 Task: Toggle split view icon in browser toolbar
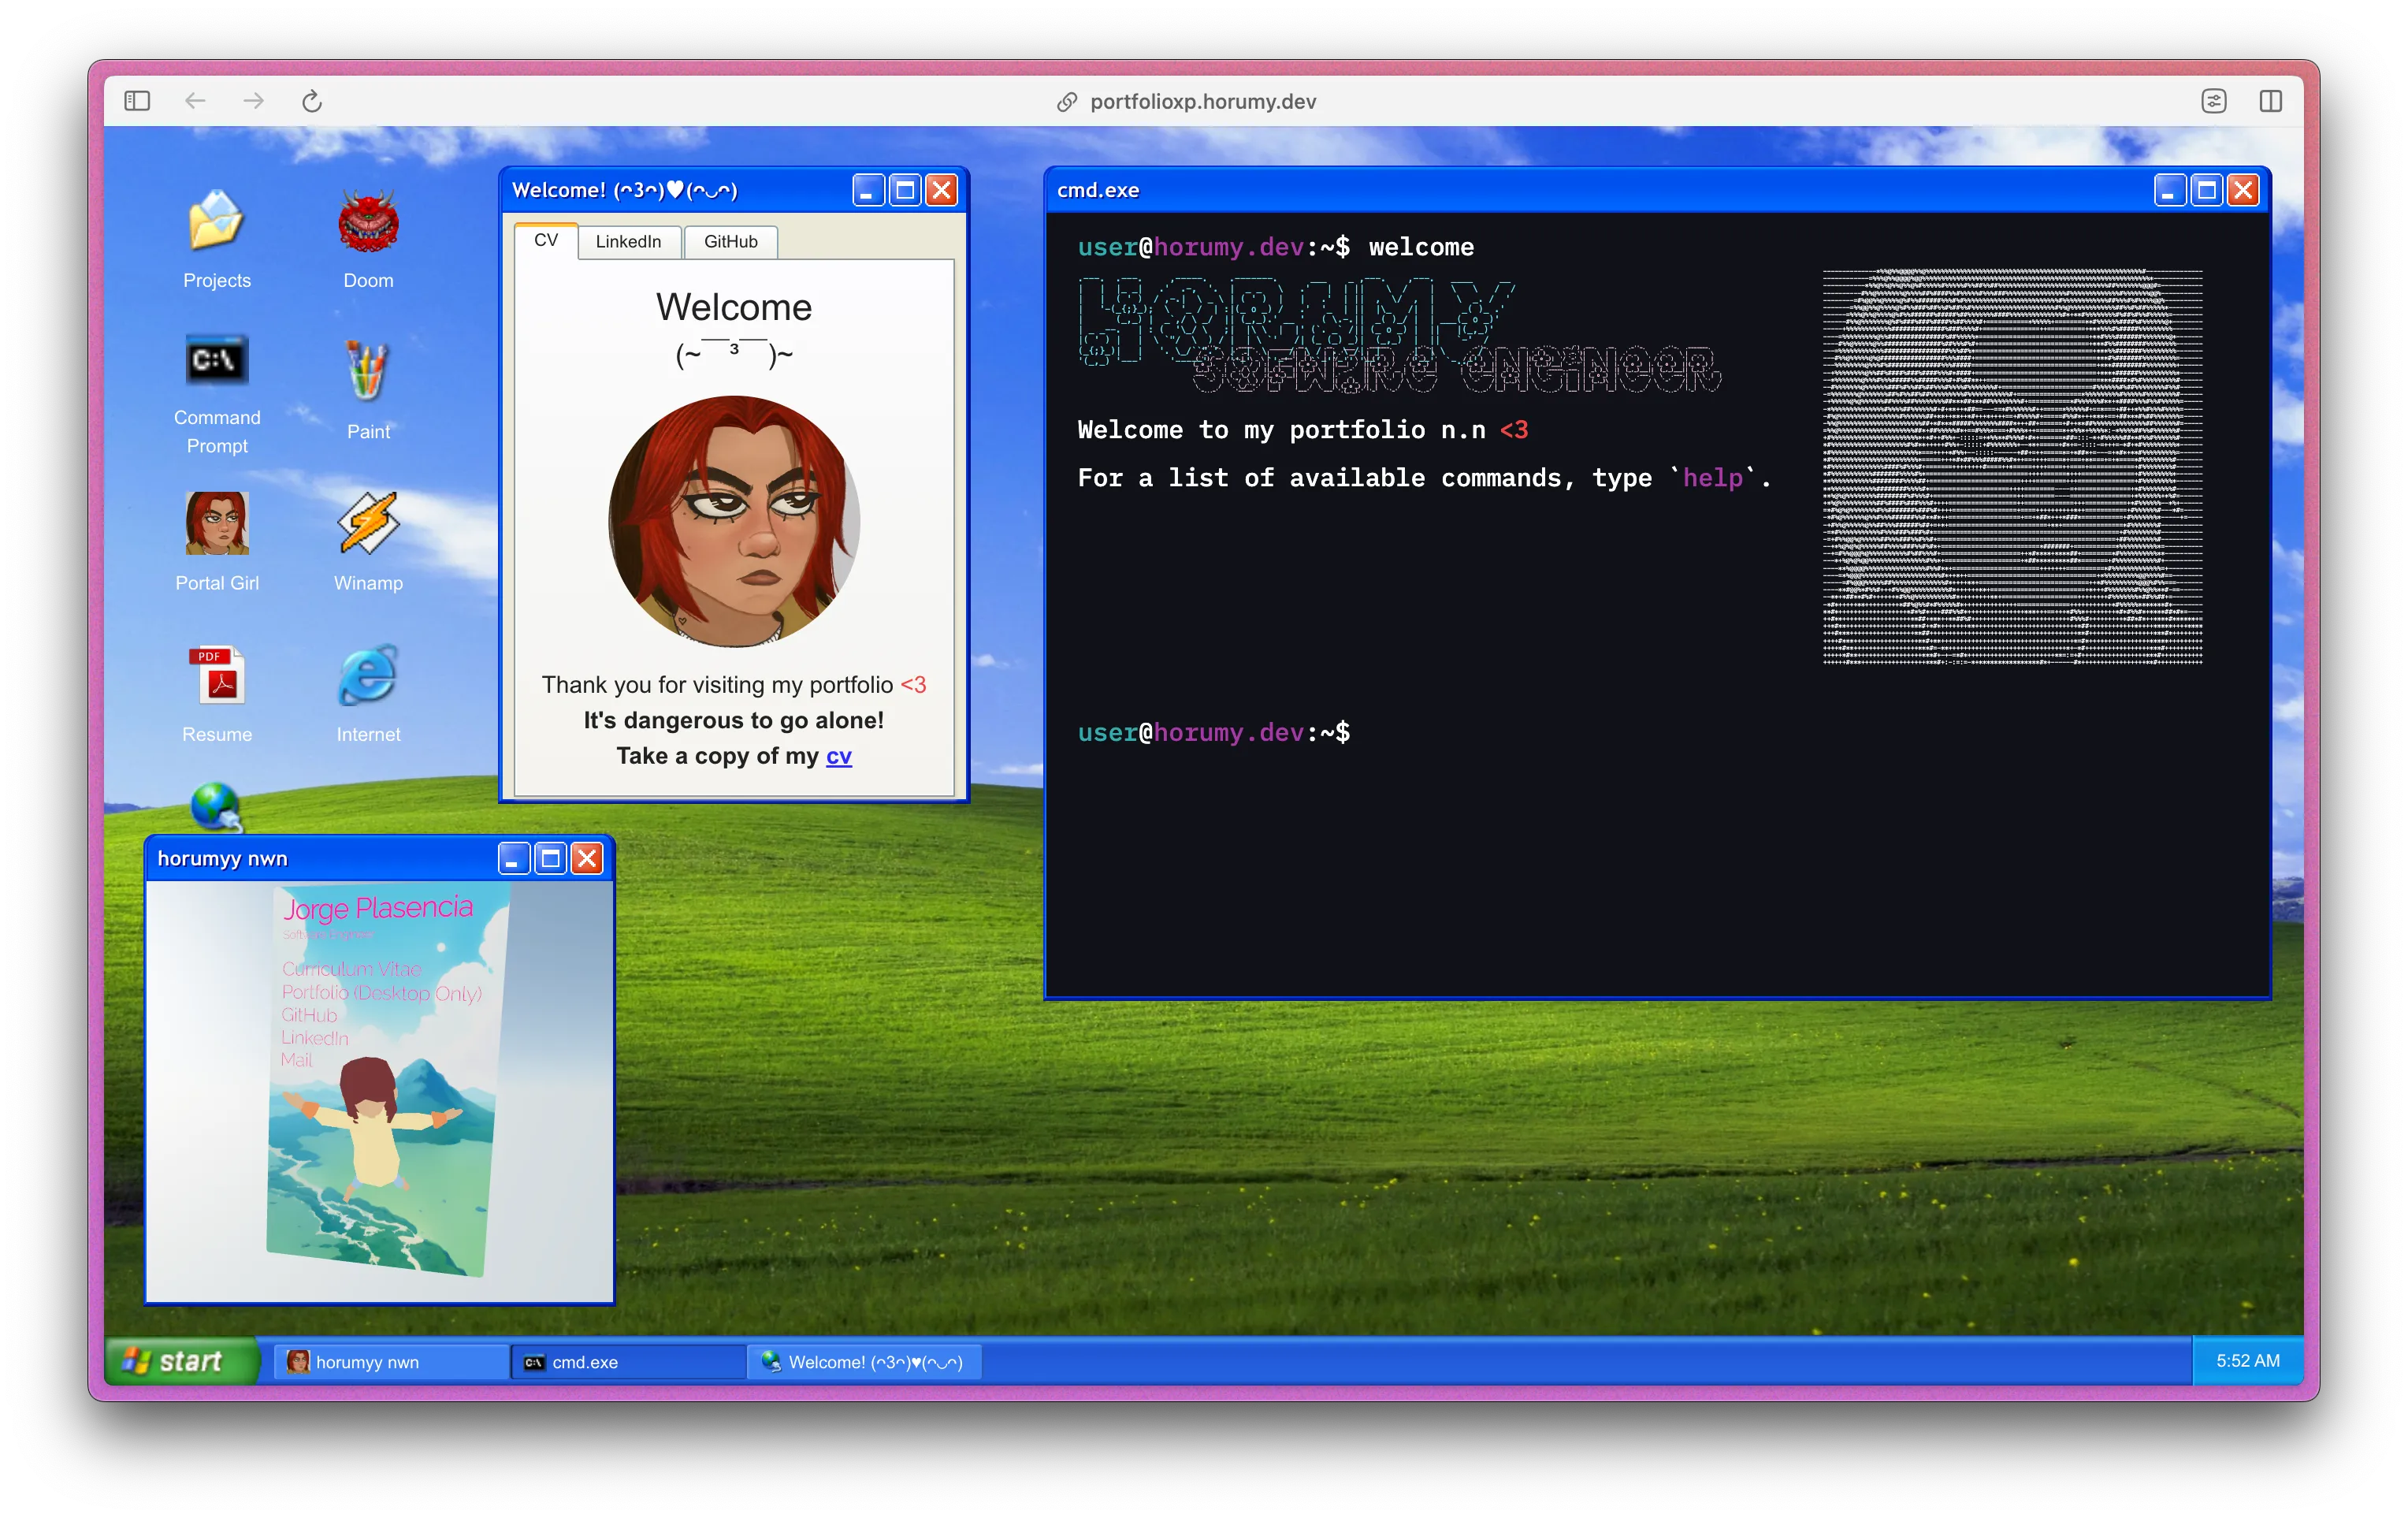[2270, 101]
